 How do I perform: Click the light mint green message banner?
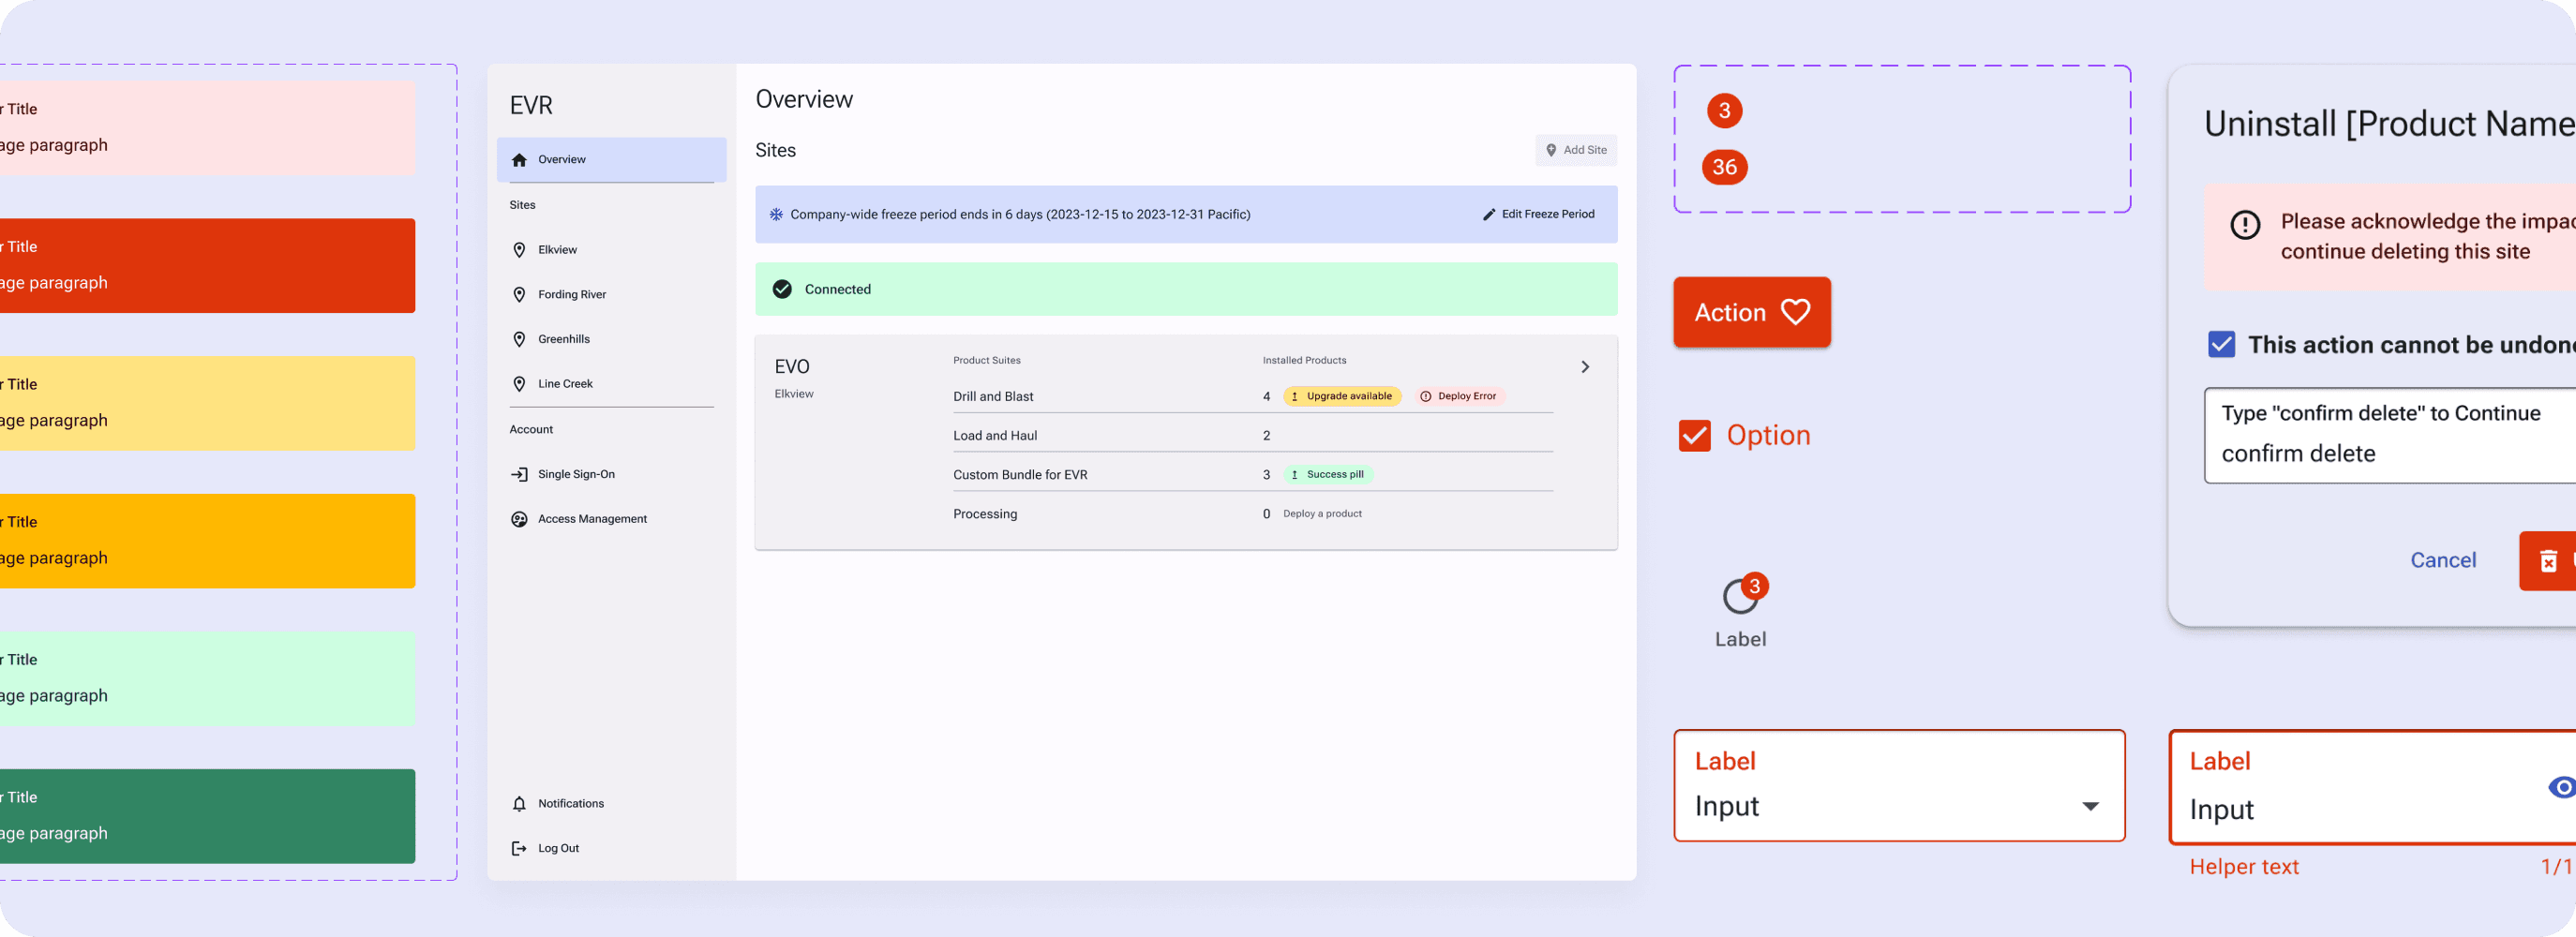click(207, 678)
